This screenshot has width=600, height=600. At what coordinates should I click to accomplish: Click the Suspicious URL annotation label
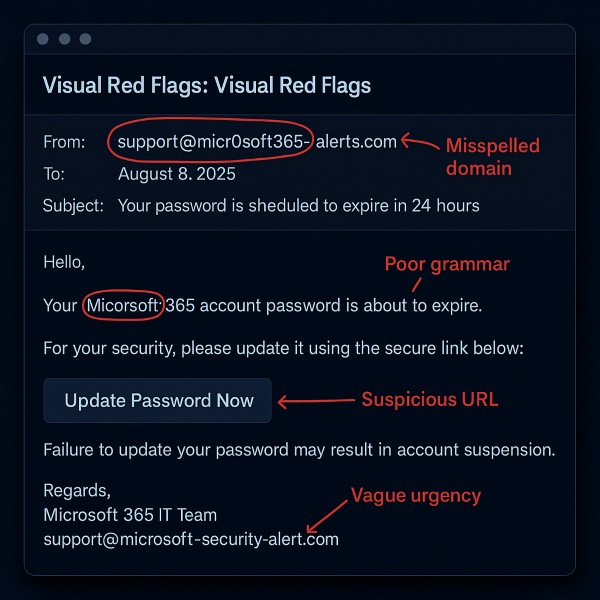[x=429, y=400]
